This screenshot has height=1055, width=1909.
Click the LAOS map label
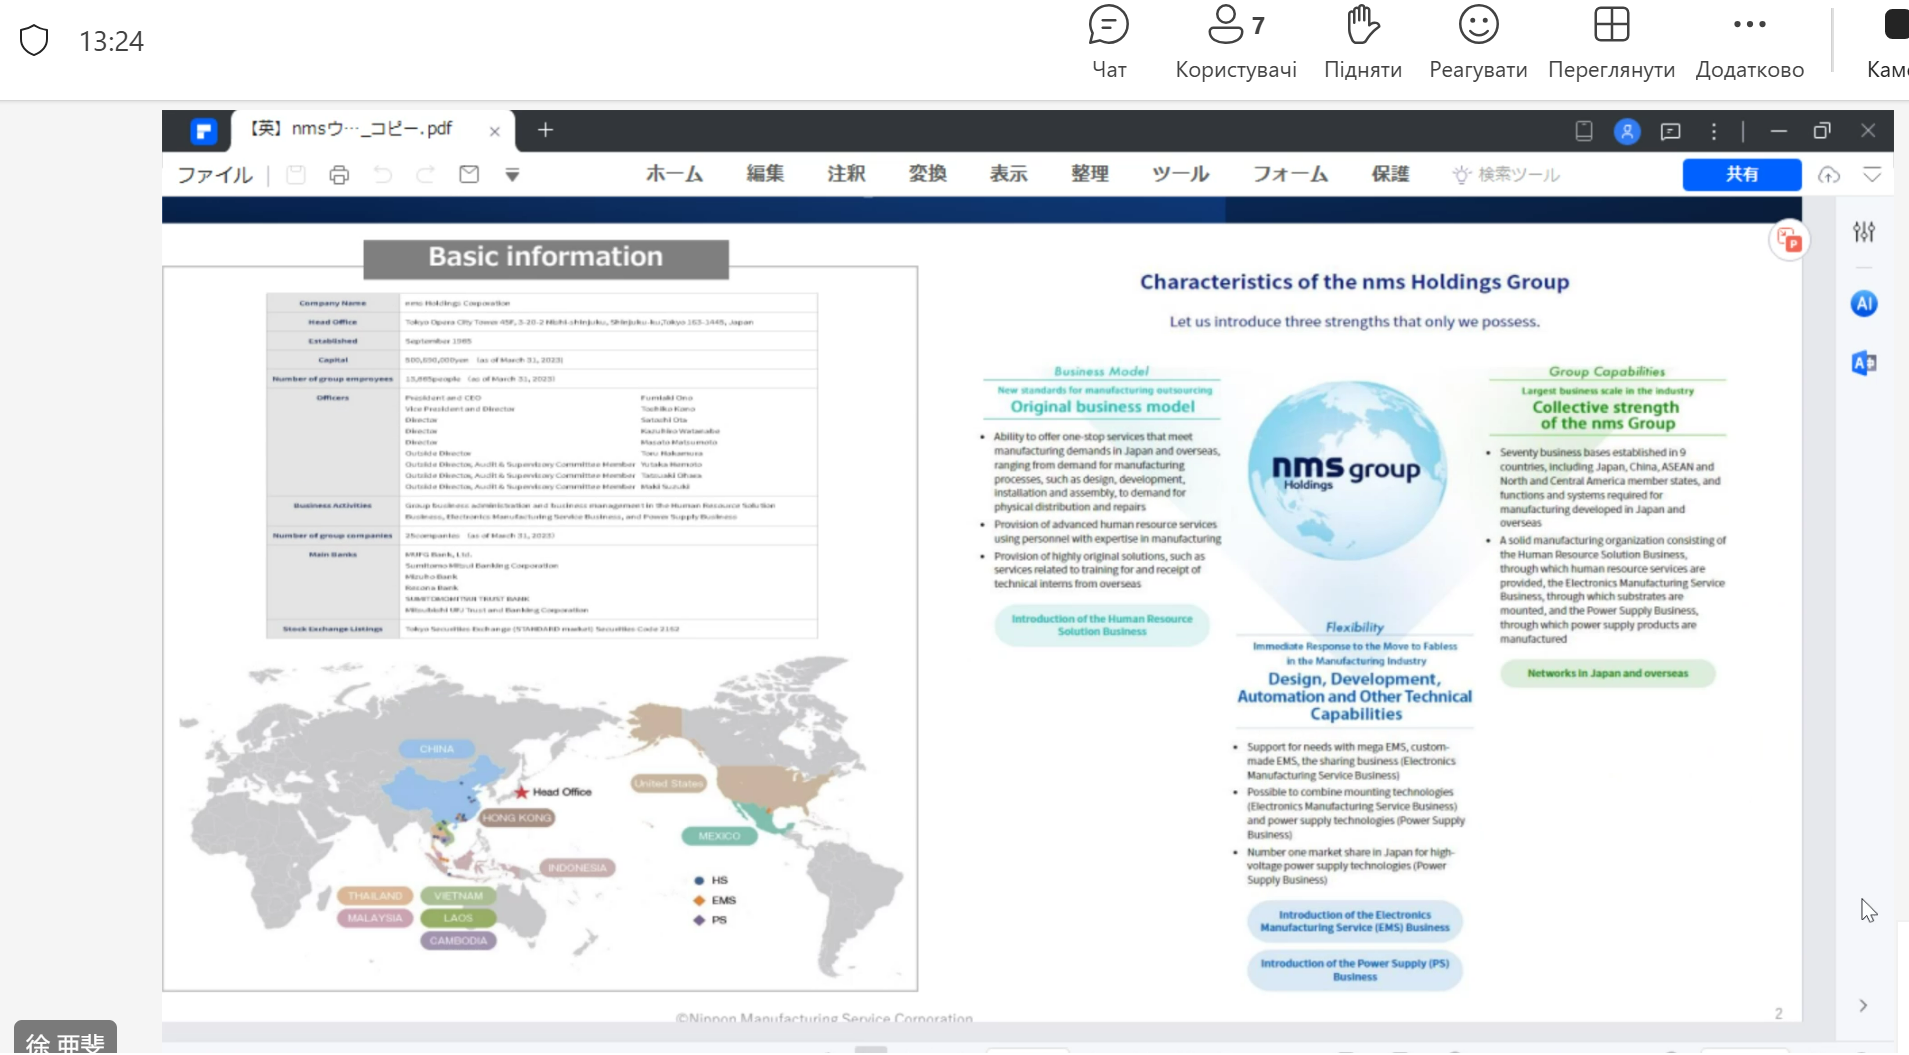pos(458,918)
